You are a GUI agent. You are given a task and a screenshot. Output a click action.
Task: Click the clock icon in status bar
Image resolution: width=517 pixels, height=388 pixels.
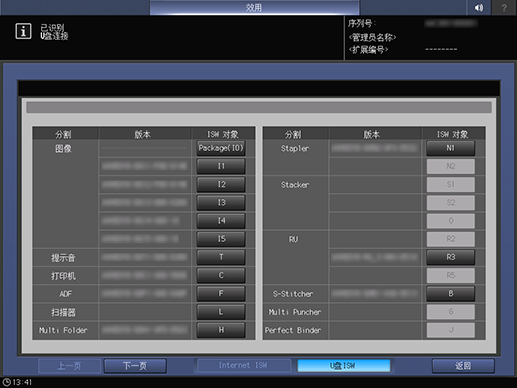pyautogui.click(x=6, y=382)
